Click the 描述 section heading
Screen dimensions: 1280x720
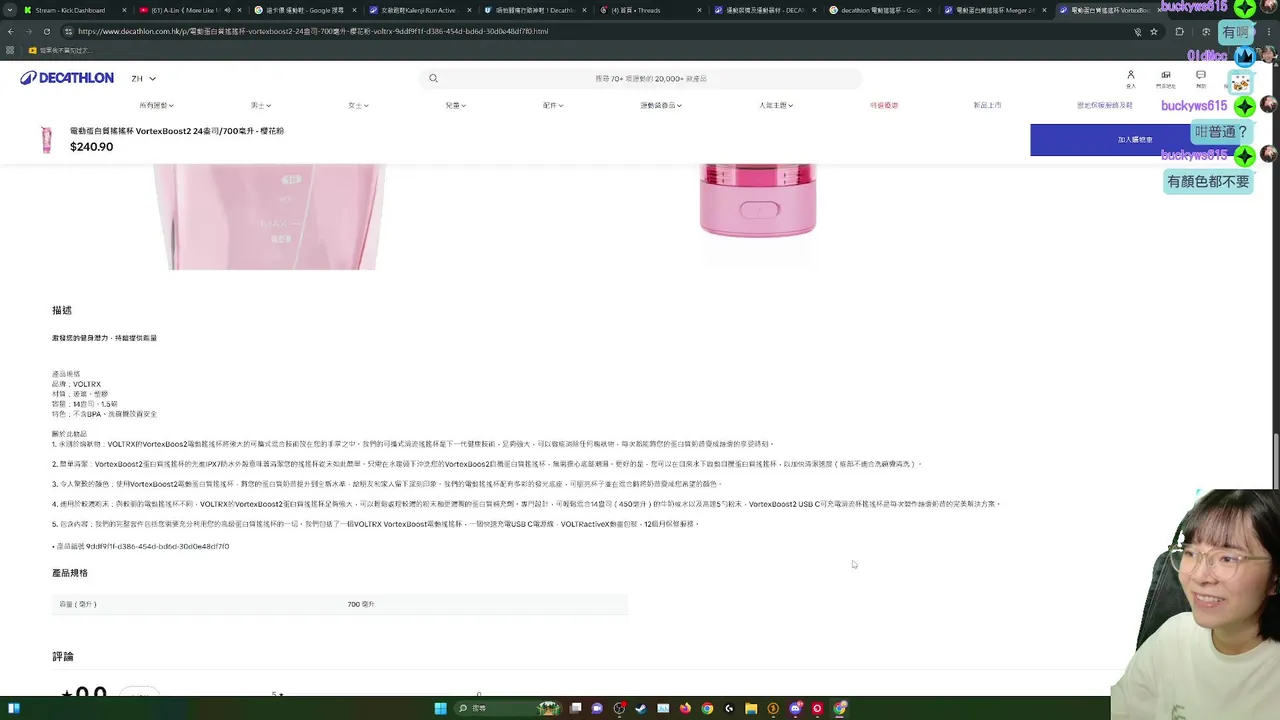tap(62, 310)
